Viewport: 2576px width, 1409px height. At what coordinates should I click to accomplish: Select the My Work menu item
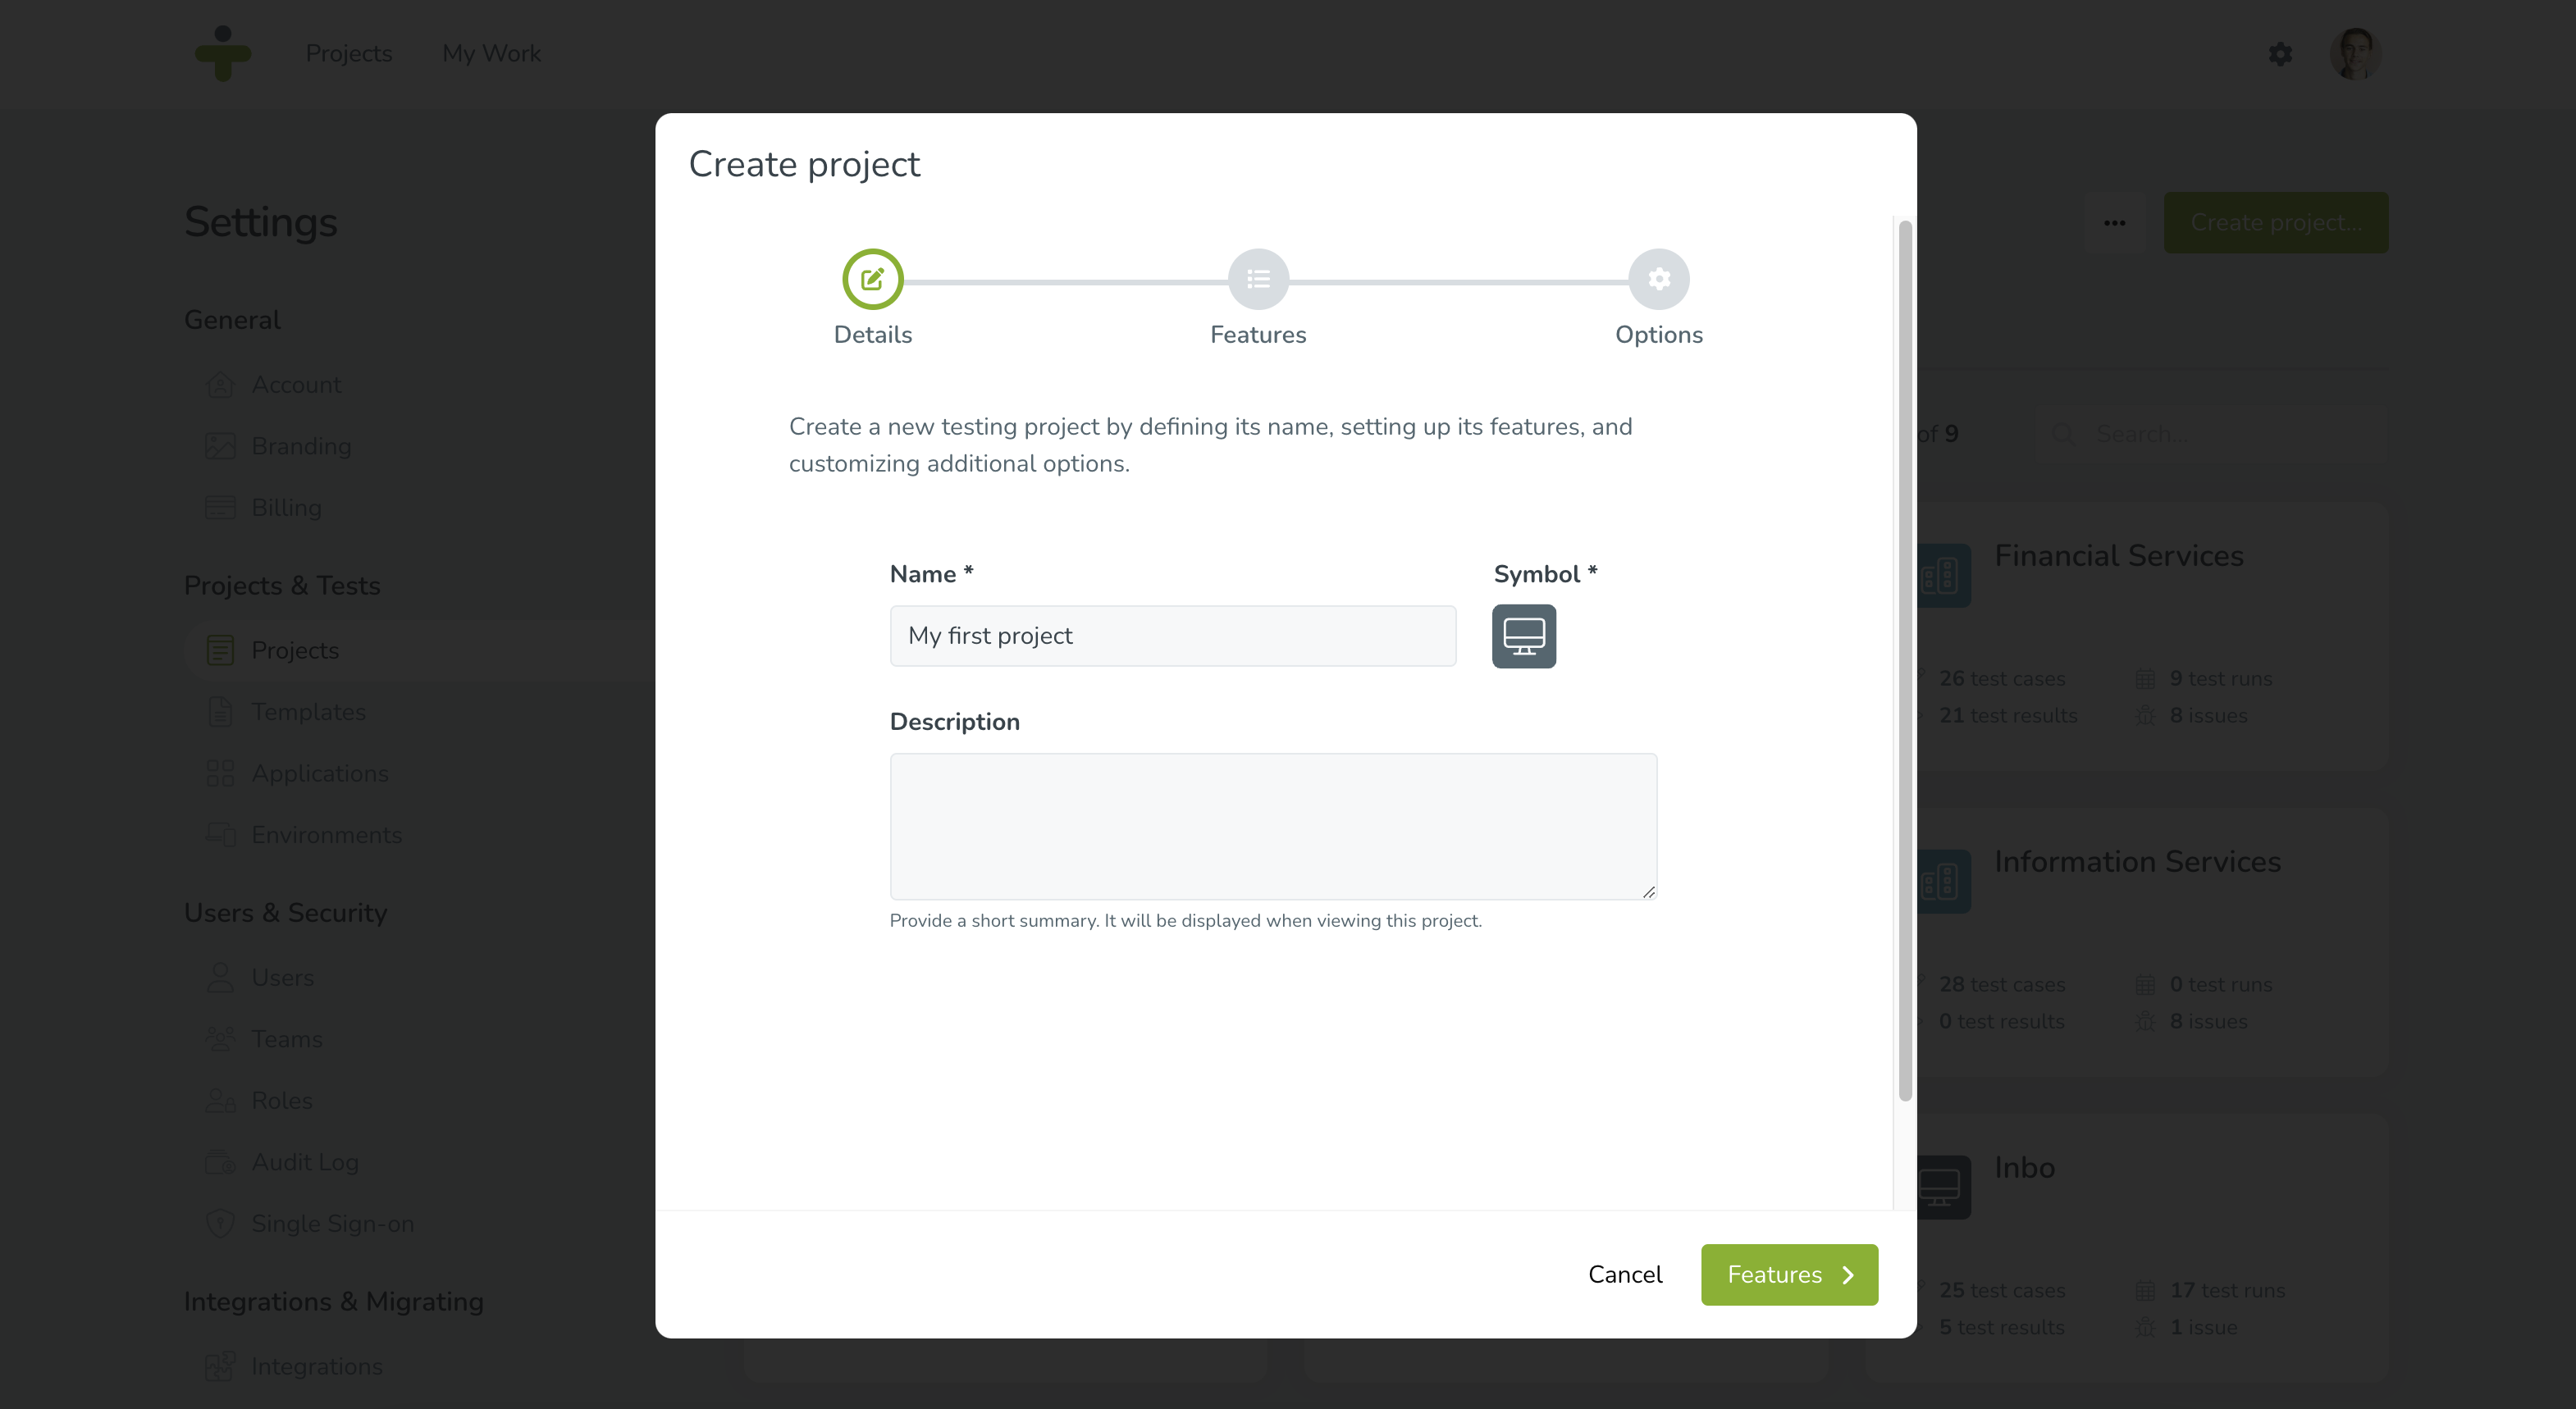[x=491, y=52]
